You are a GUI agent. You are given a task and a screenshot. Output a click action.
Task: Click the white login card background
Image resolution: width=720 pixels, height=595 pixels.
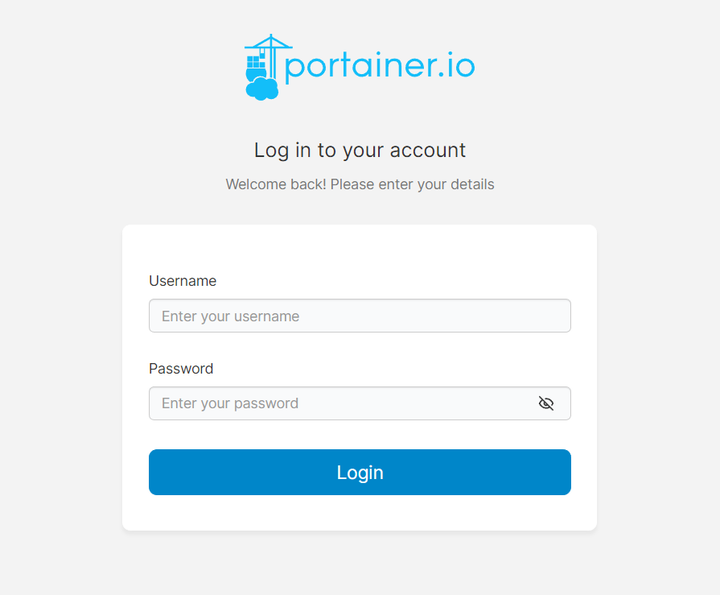tap(360, 248)
